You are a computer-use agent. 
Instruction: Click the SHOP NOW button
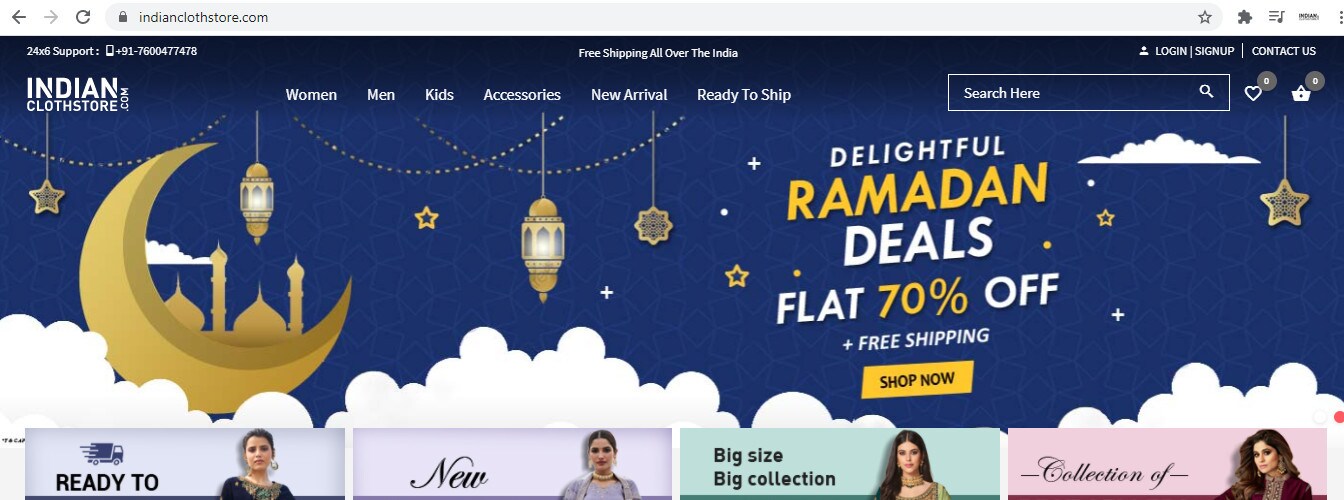[x=917, y=380]
